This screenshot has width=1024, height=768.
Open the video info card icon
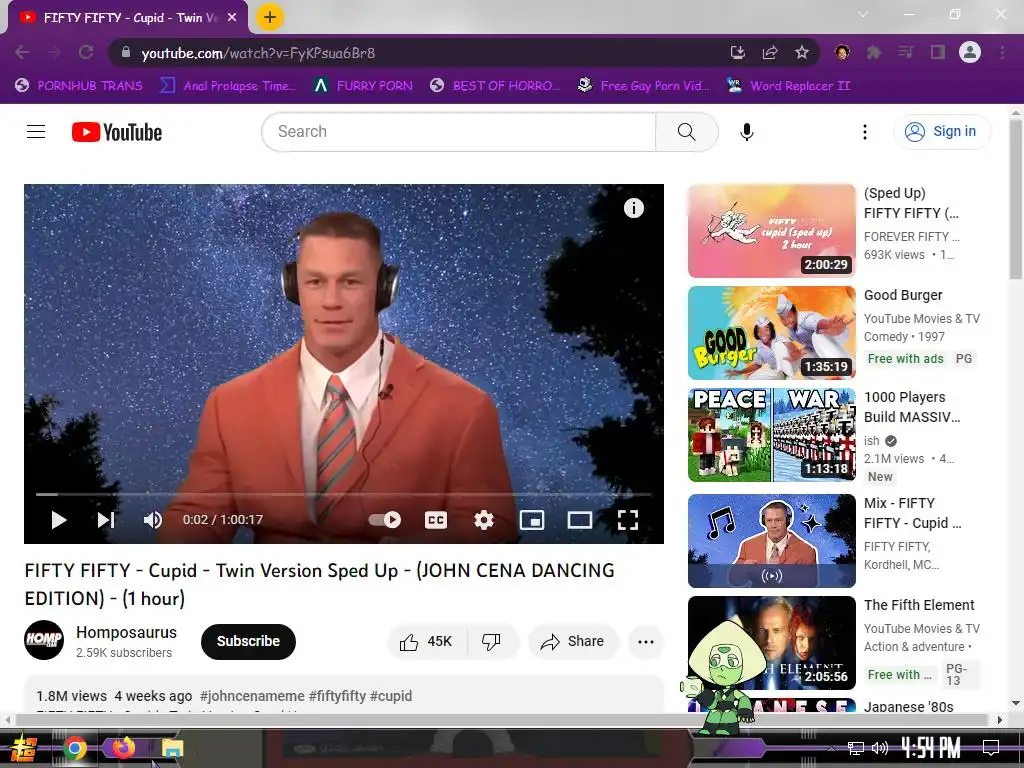point(633,208)
